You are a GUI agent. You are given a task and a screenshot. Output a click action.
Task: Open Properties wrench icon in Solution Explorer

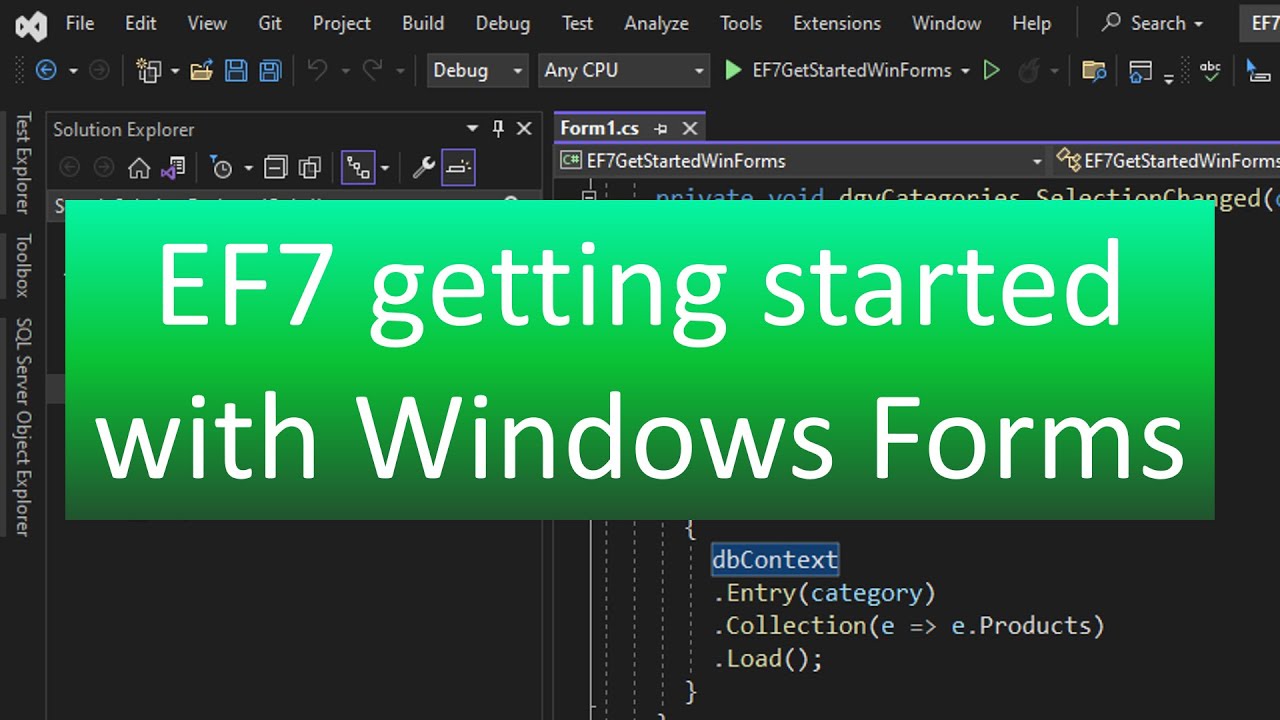pyautogui.click(x=424, y=167)
